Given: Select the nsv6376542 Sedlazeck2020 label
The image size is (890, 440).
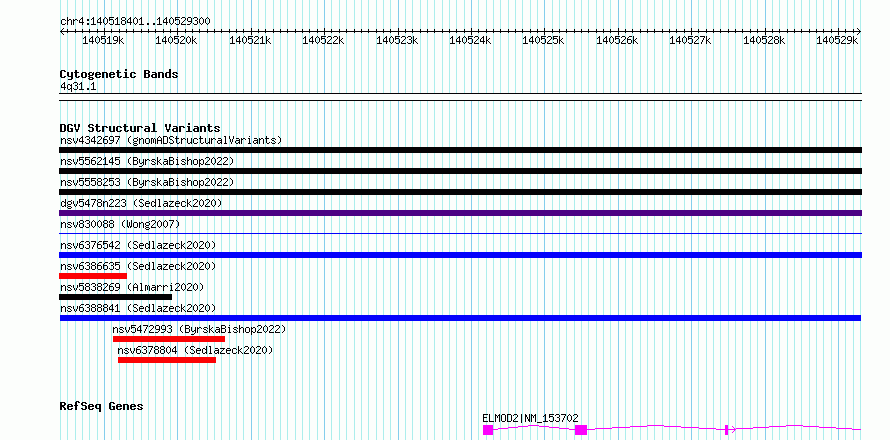Looking at the screenshot, I should click(x=138, y=245).
